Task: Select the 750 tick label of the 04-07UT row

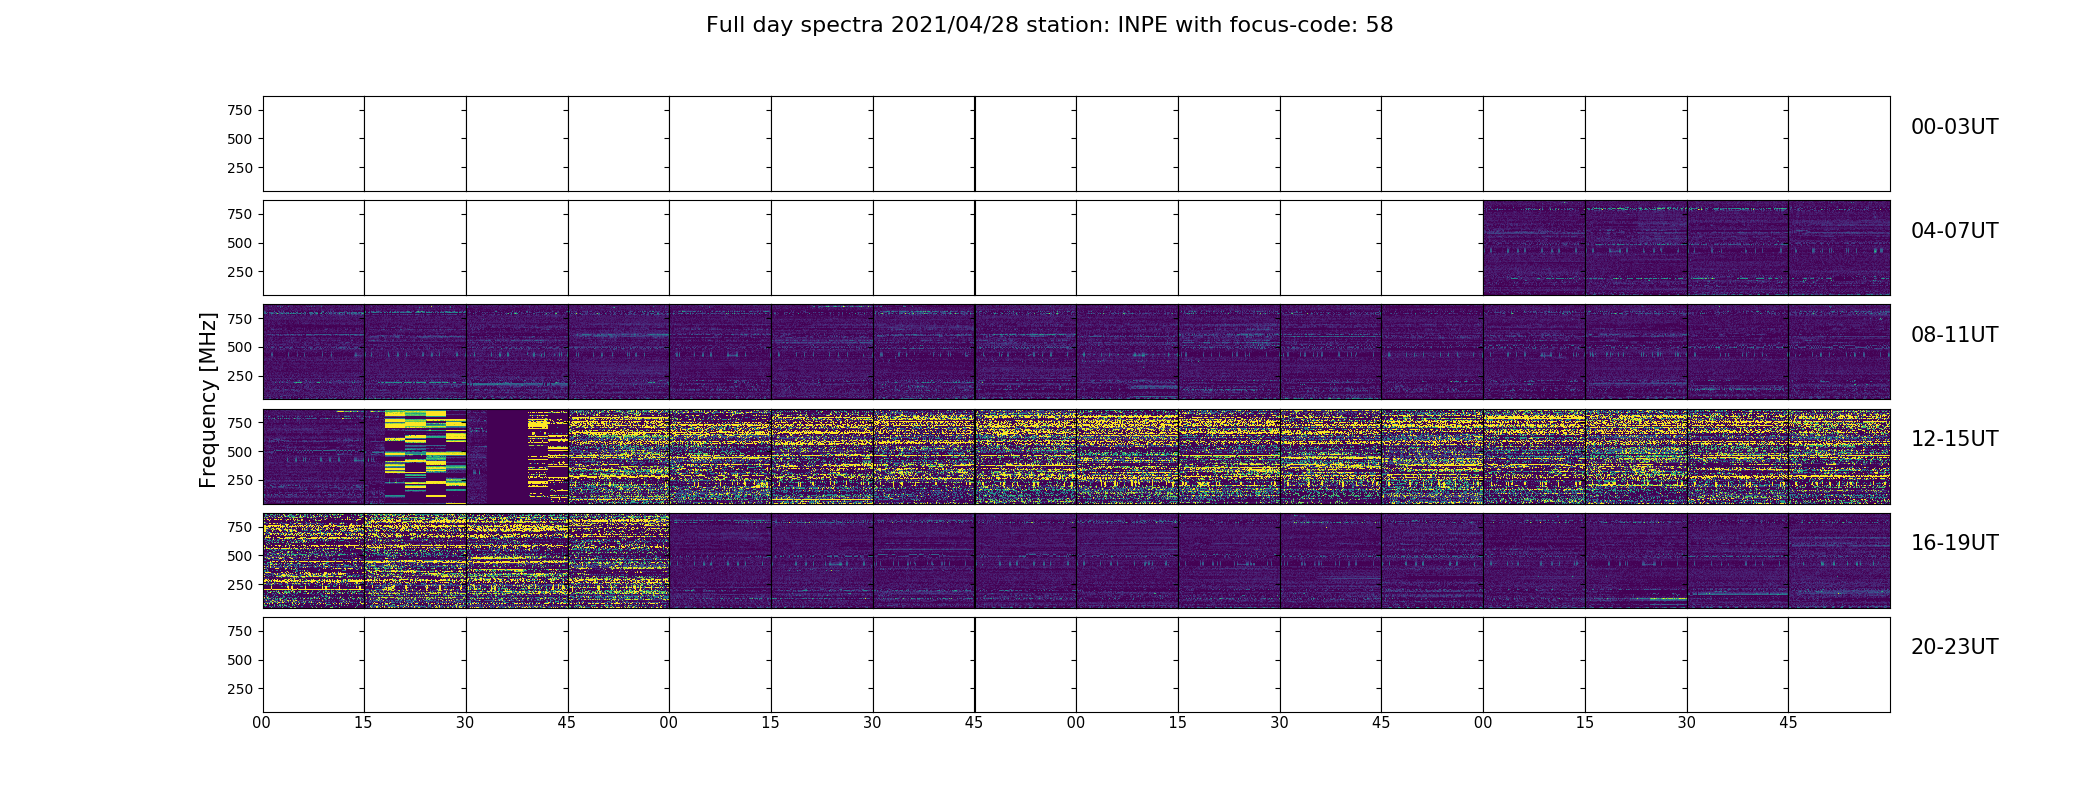Action: click(240, 214)
